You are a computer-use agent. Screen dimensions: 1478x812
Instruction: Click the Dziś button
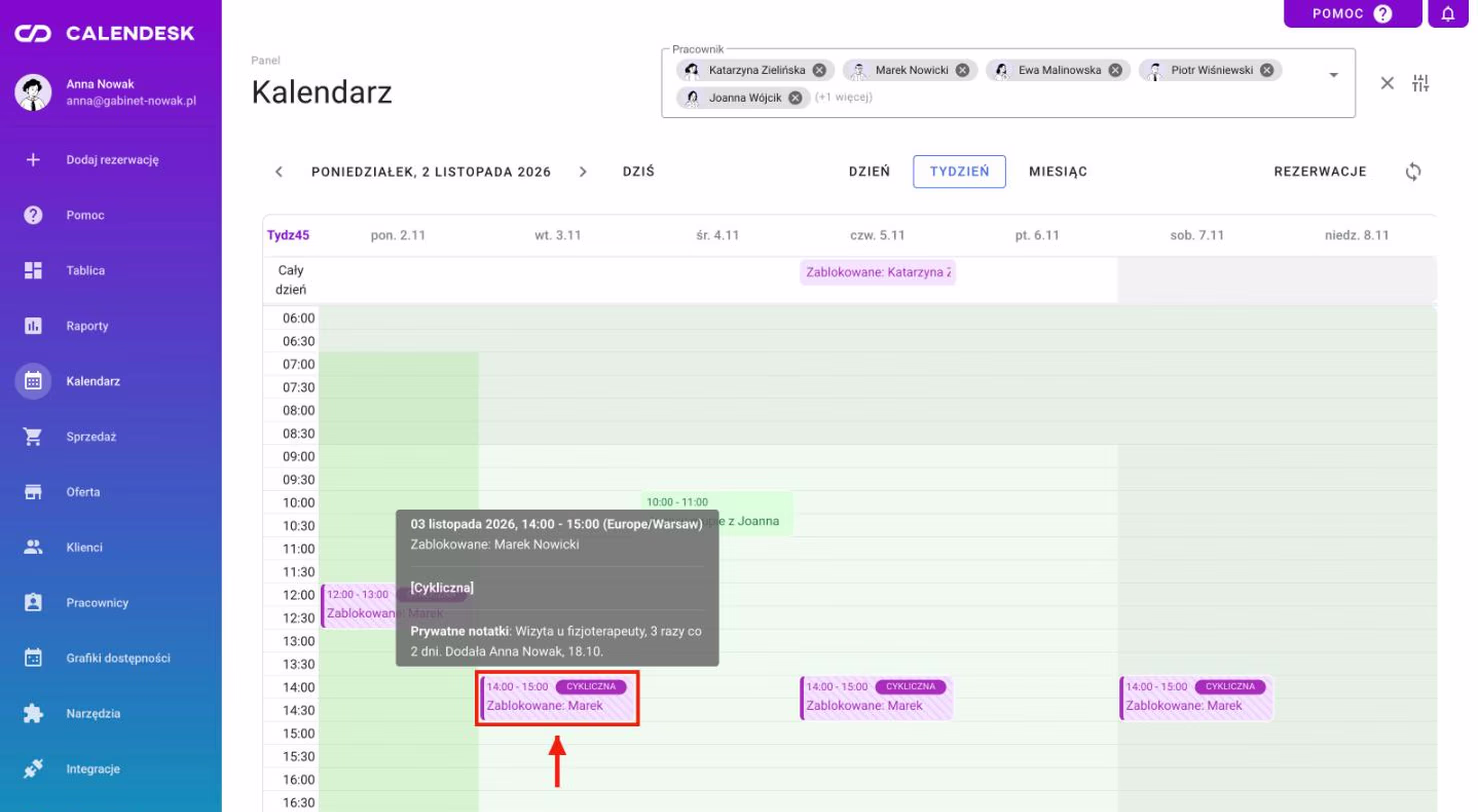coord(638,172)
